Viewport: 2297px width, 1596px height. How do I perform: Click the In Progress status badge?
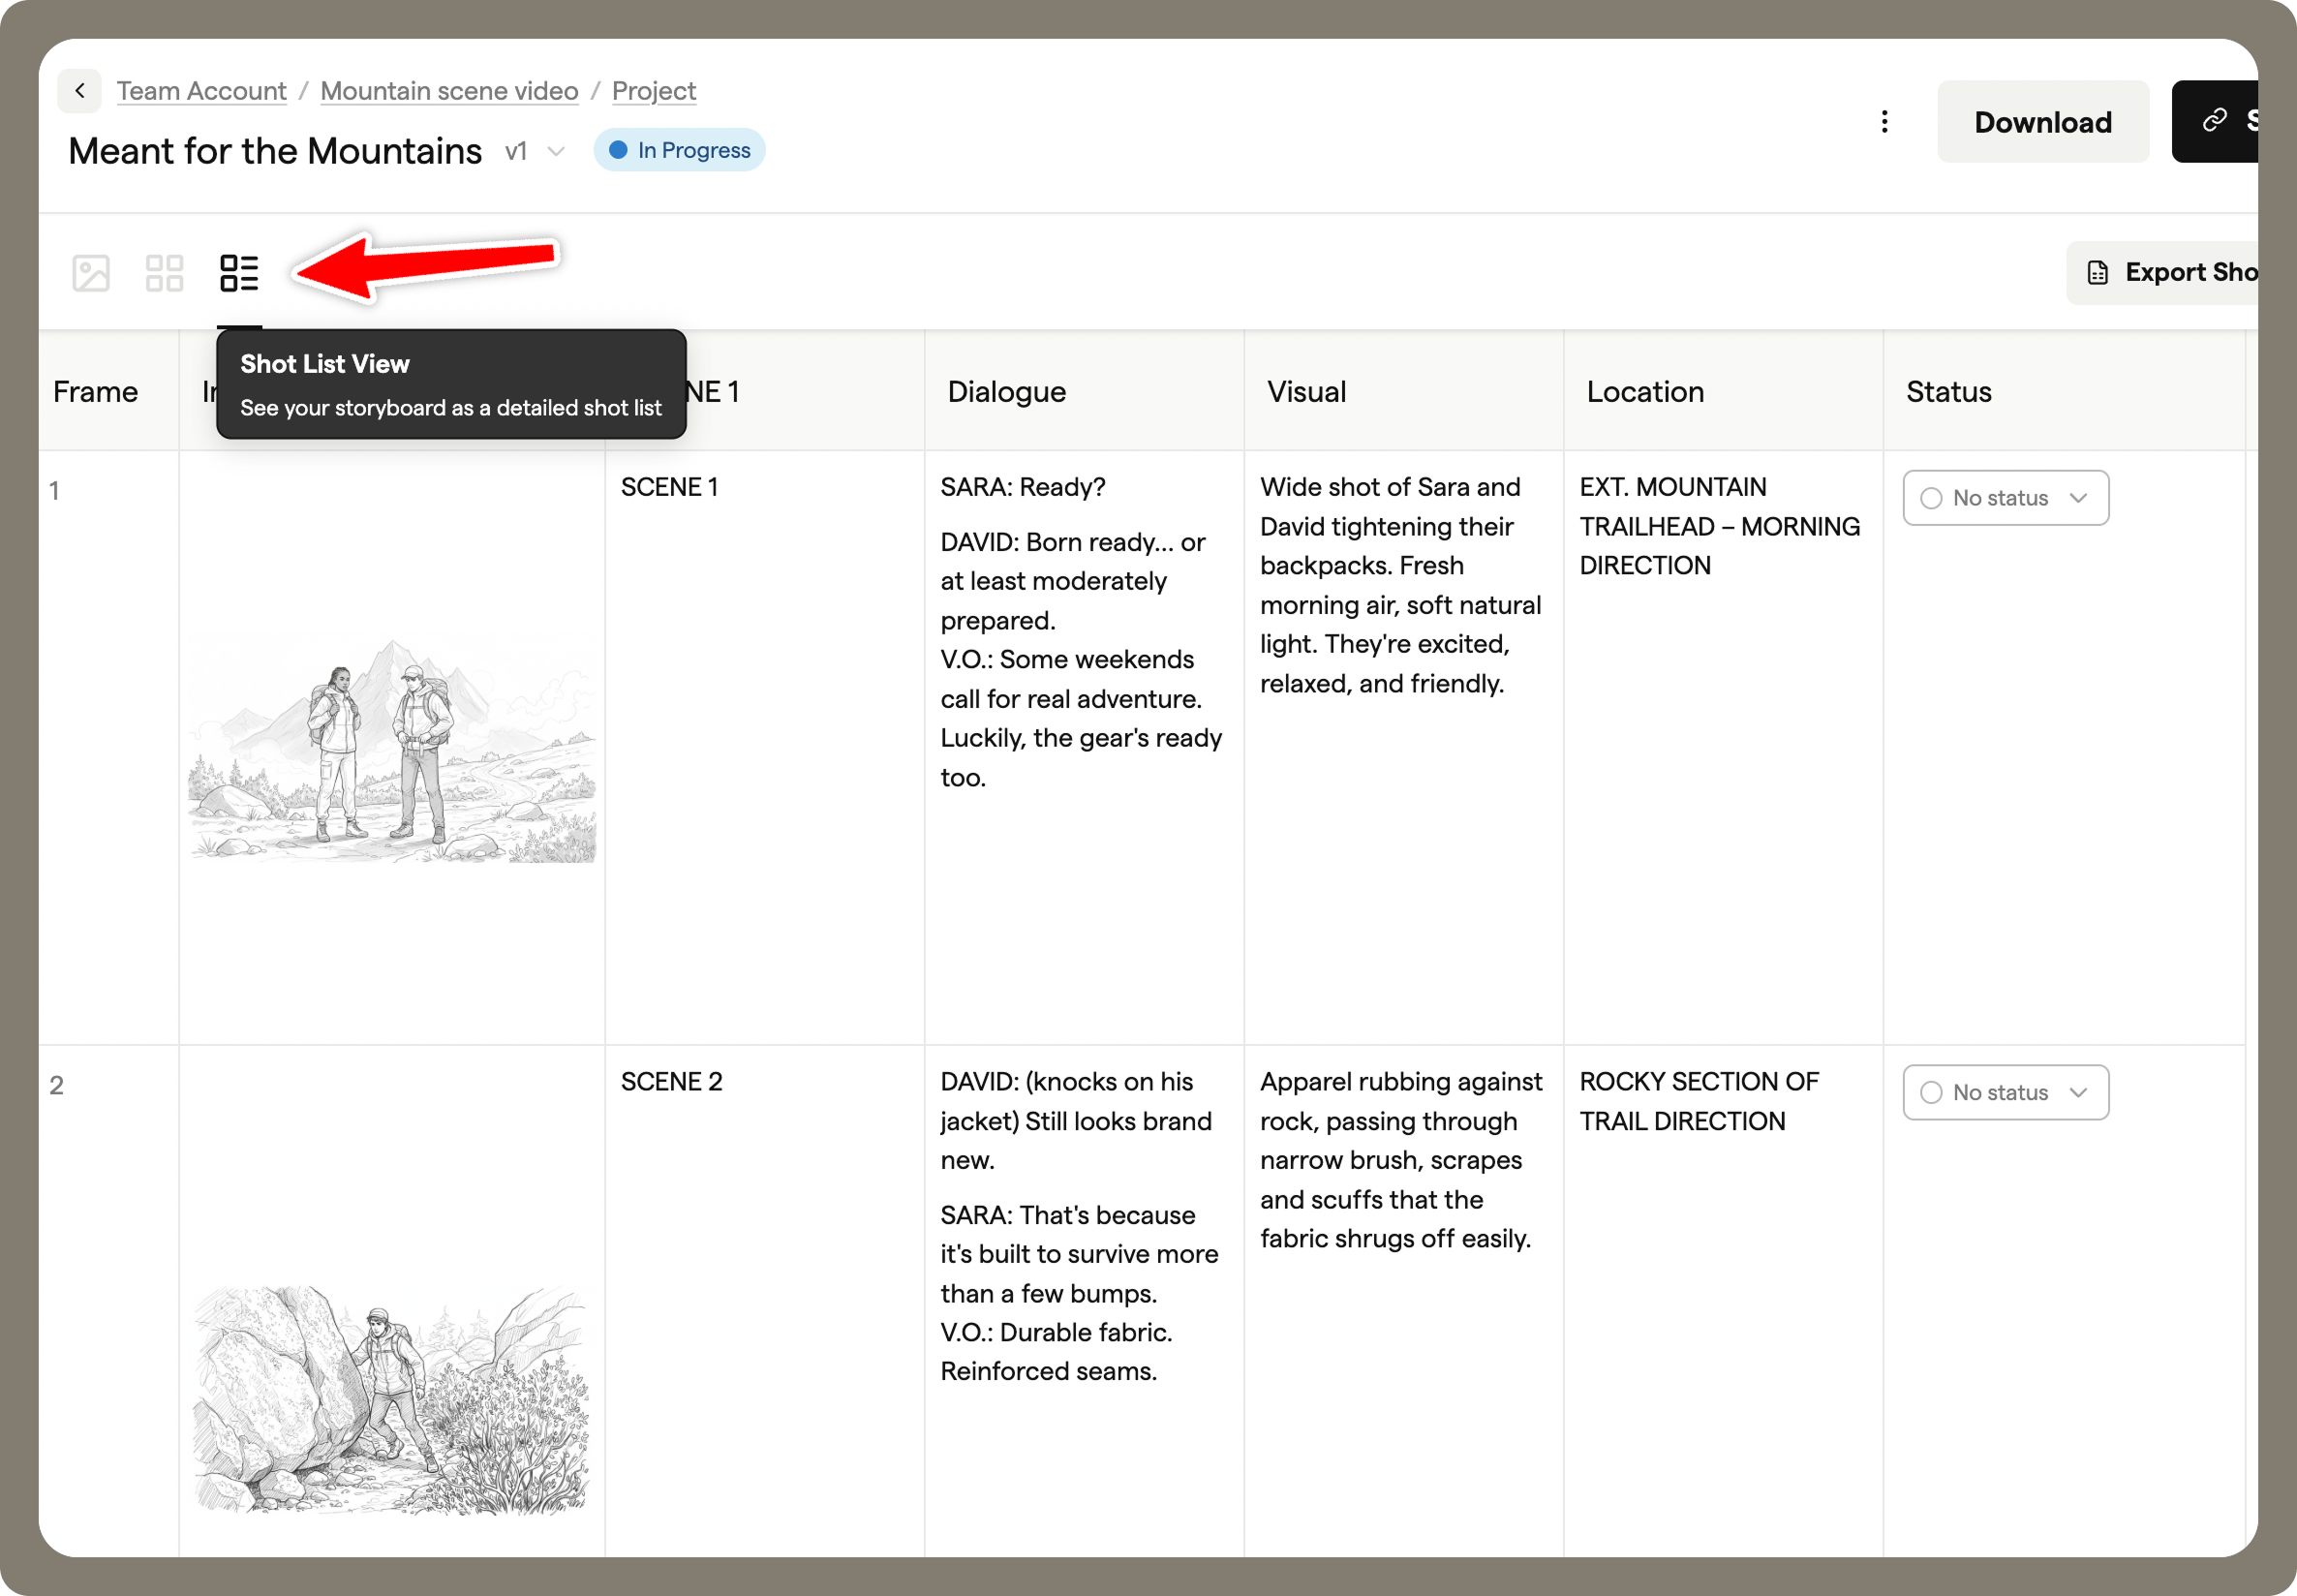pos(692,150)
